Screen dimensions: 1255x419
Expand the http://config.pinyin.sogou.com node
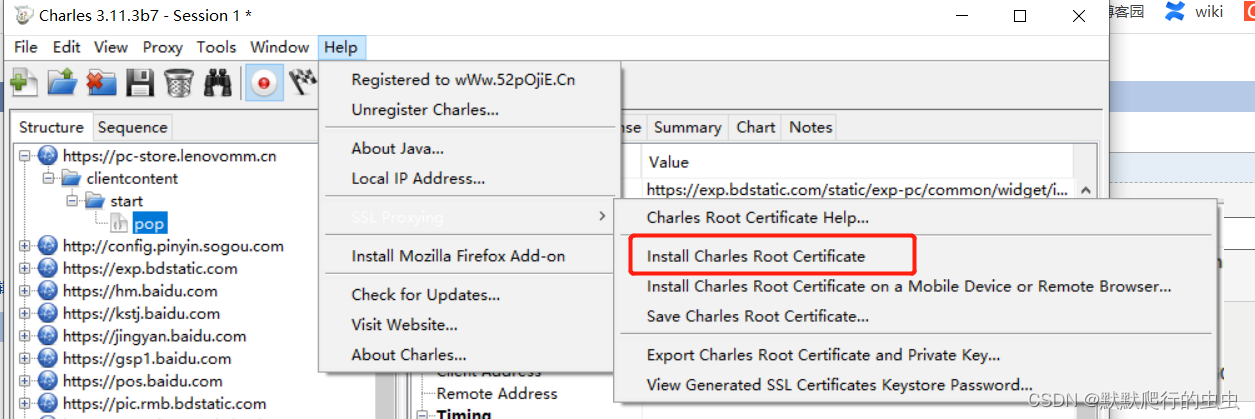pyautogui.click(x=25, y=246)
